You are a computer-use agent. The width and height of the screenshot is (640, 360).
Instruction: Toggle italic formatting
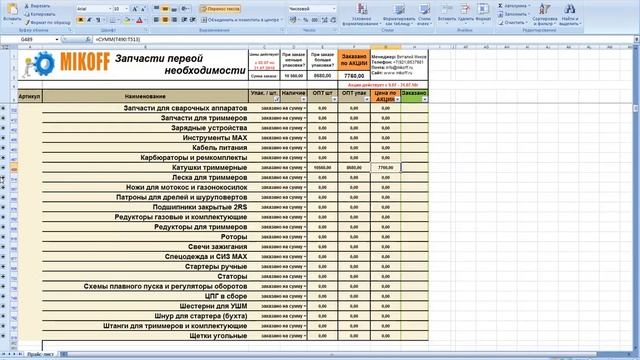coord(89,20)
